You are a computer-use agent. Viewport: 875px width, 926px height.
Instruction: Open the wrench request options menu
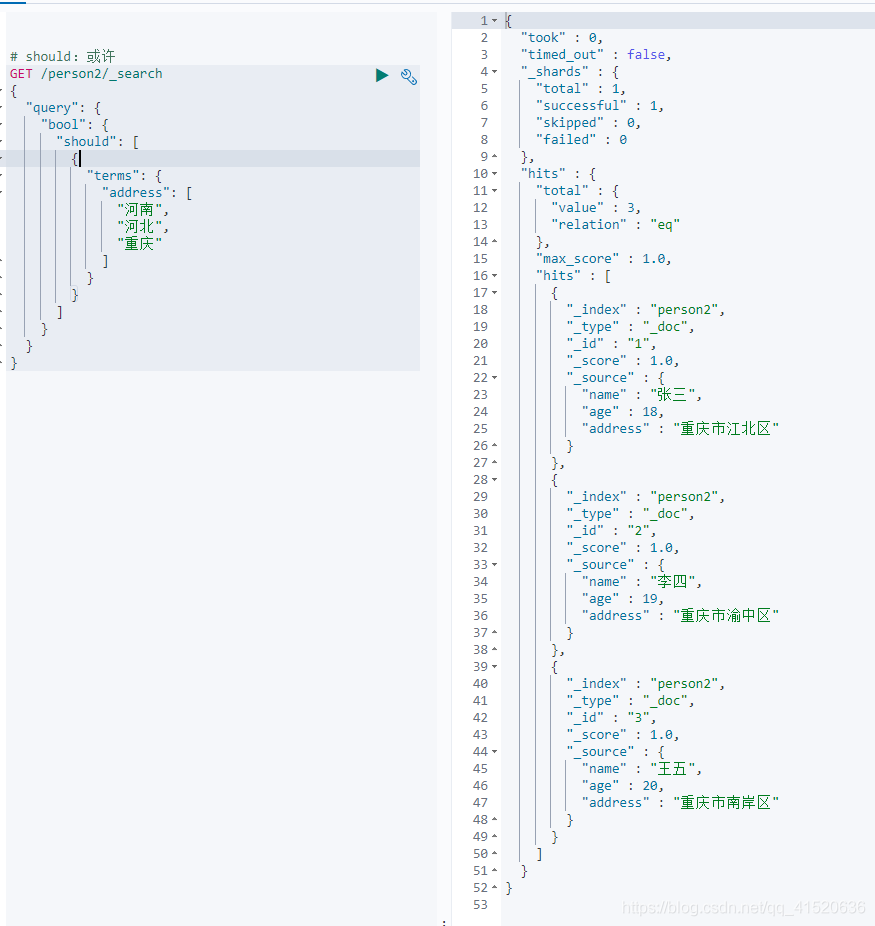click(409, 76)
